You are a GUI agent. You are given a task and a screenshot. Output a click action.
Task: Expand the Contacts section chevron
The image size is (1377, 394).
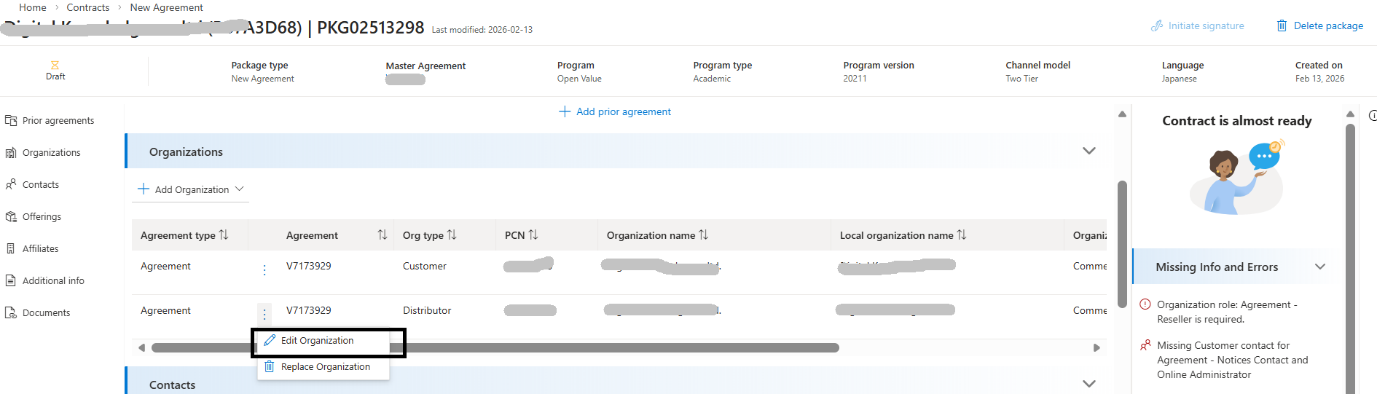pos(1090,383)
